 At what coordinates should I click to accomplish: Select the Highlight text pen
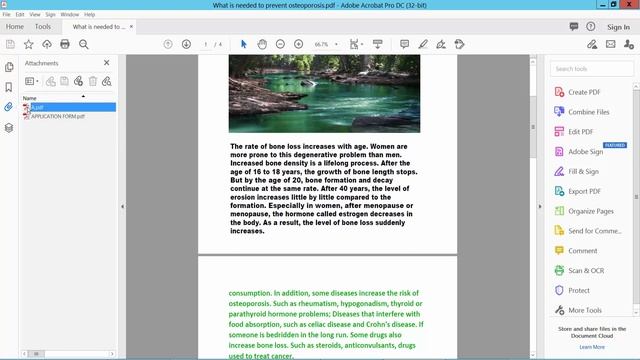[x=423, y=44]
